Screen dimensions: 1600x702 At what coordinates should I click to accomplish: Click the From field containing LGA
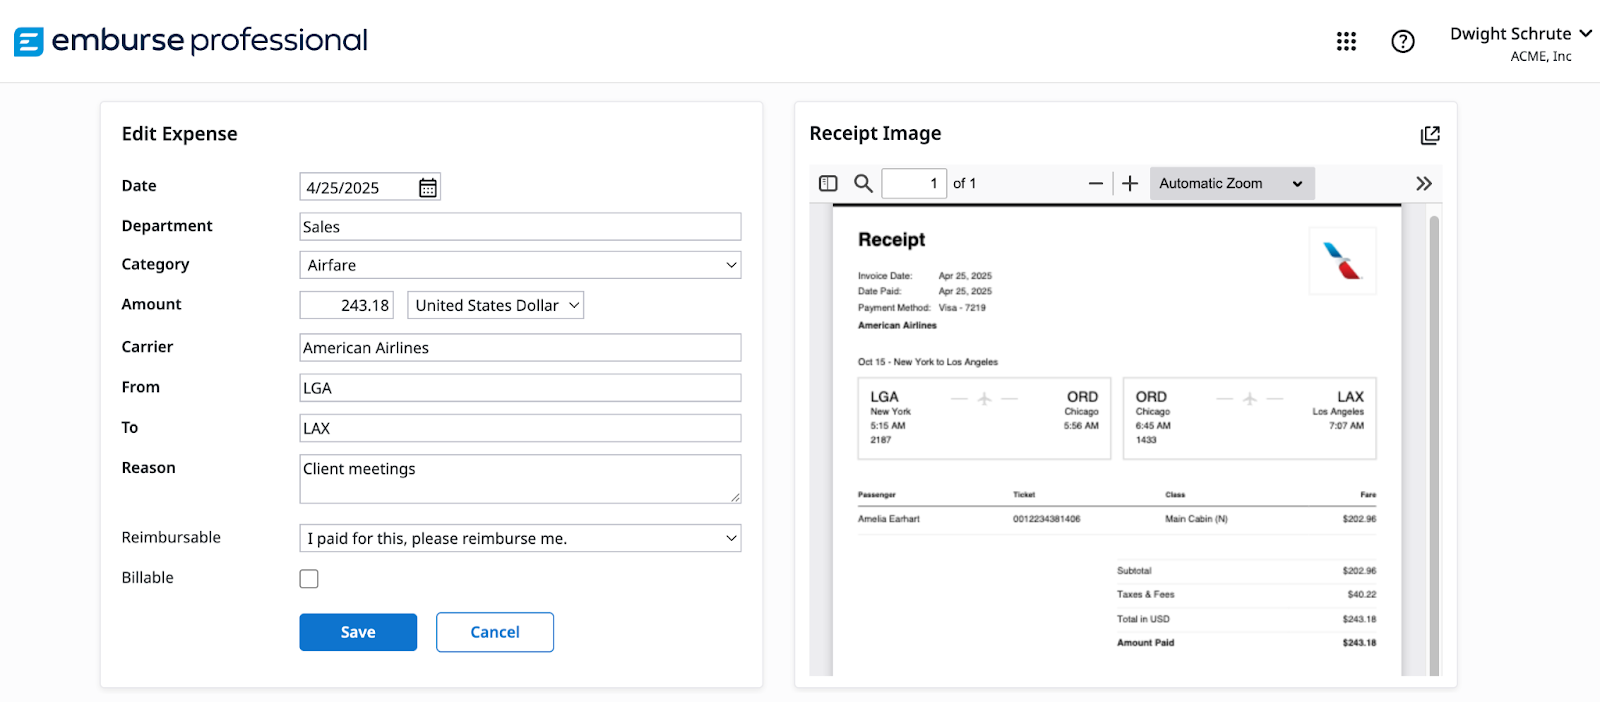pos(520,387)
